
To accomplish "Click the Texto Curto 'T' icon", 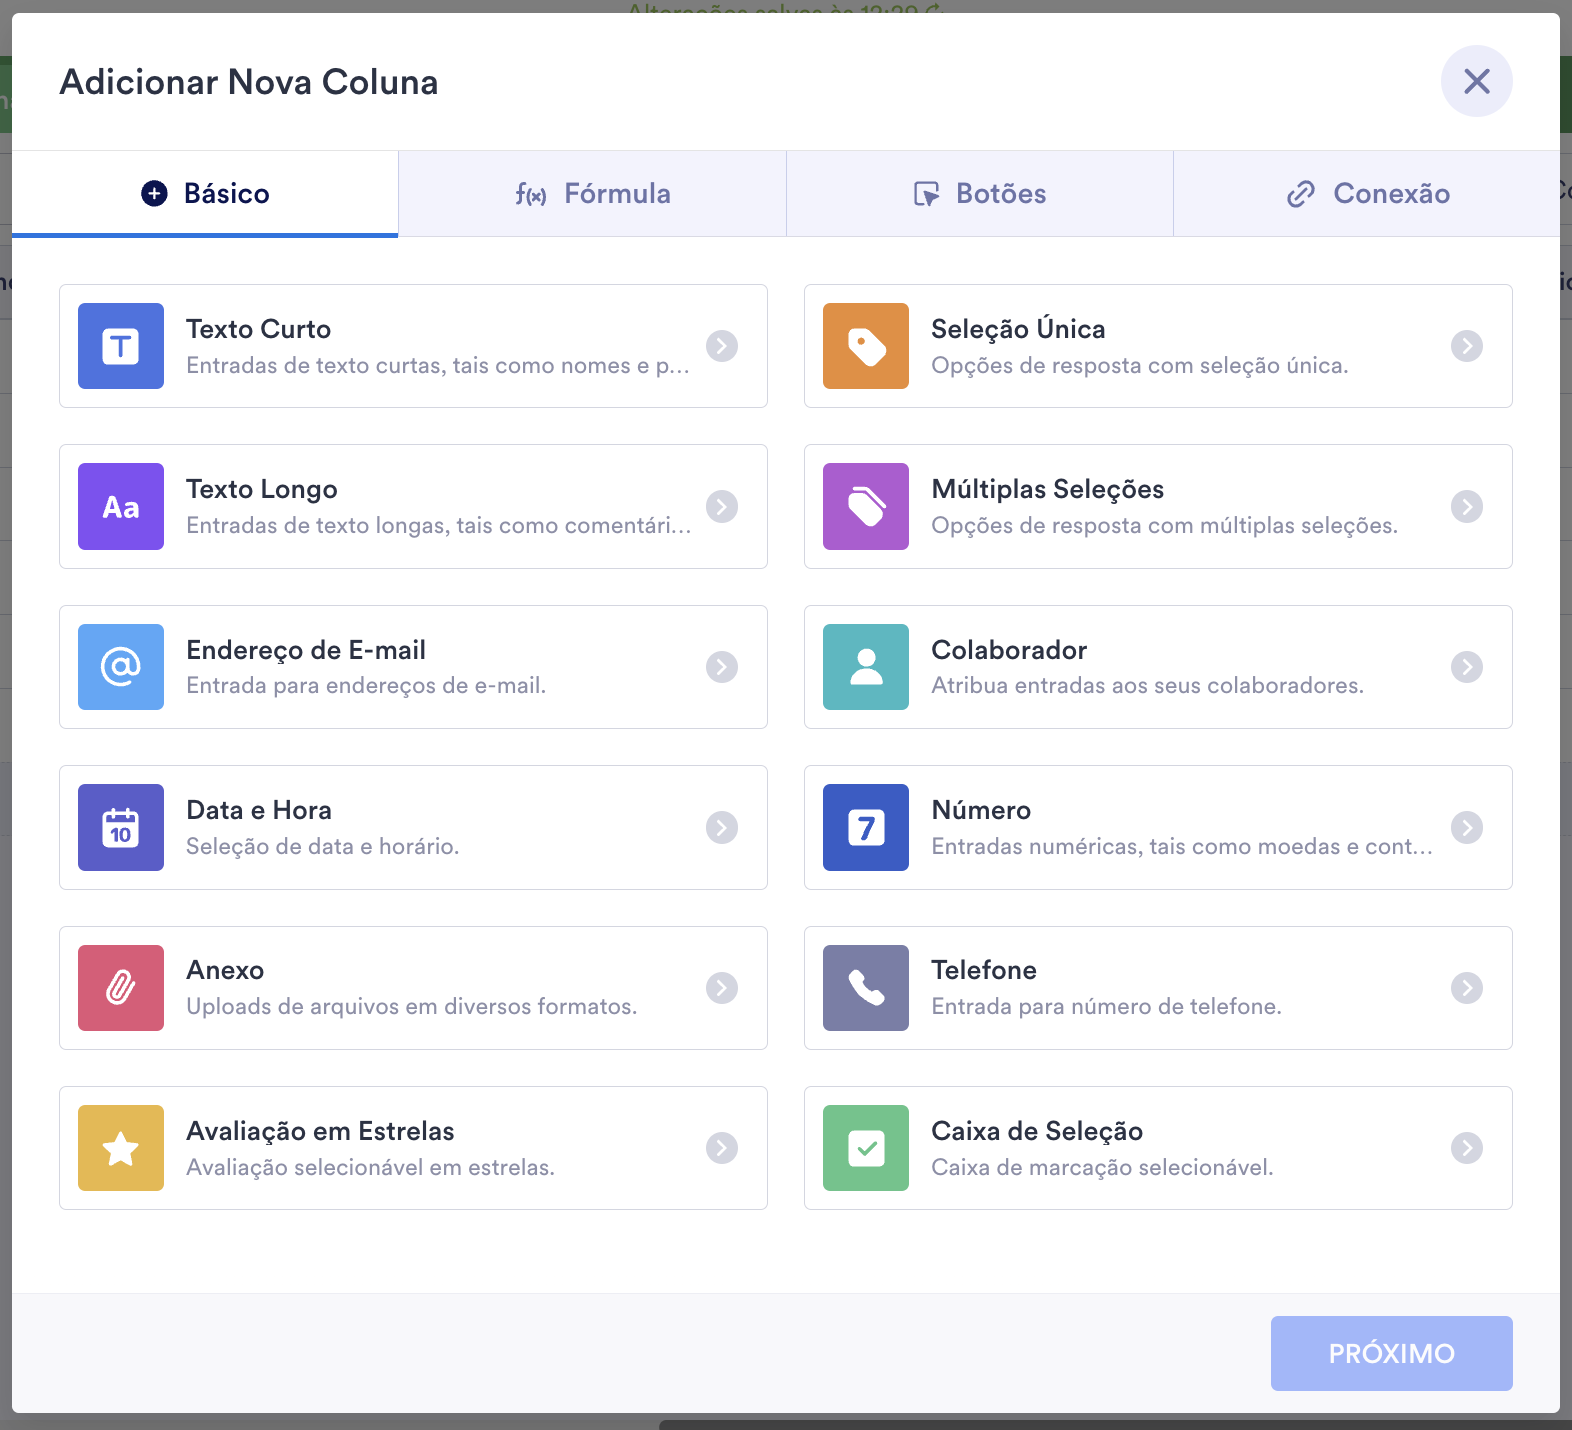I will (x=121, y=346).
